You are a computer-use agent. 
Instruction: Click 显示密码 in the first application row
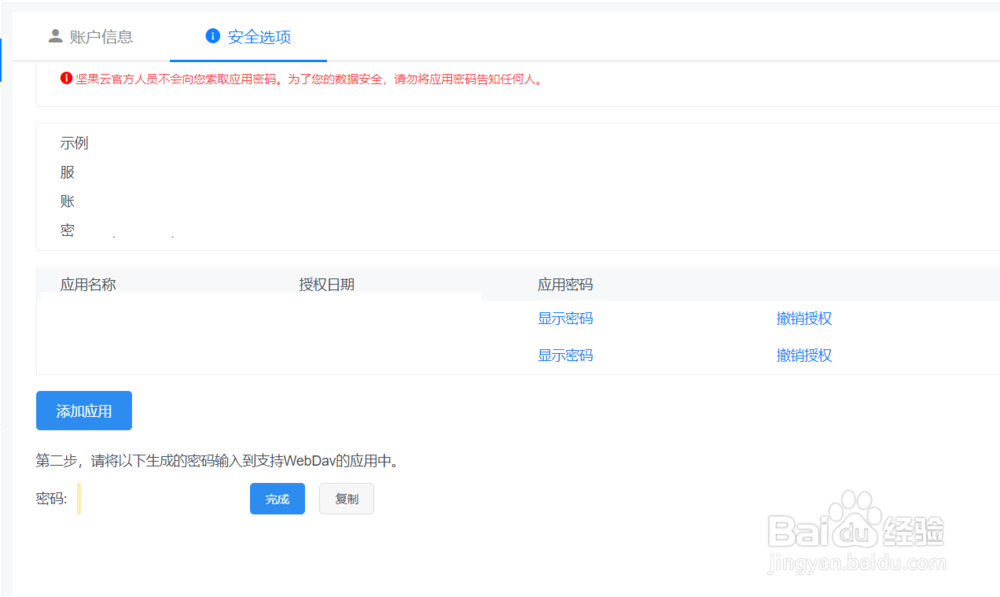click(x=565, y=318)
